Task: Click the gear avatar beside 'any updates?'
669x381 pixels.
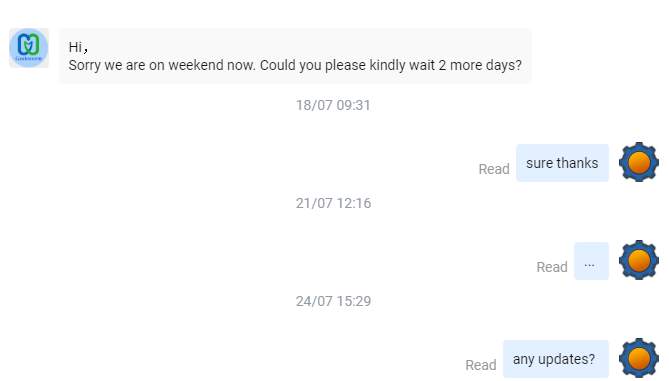Action: point(639,358)
